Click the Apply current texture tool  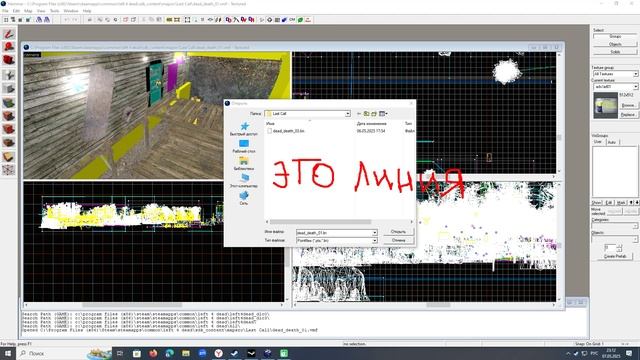coord(9,116)
